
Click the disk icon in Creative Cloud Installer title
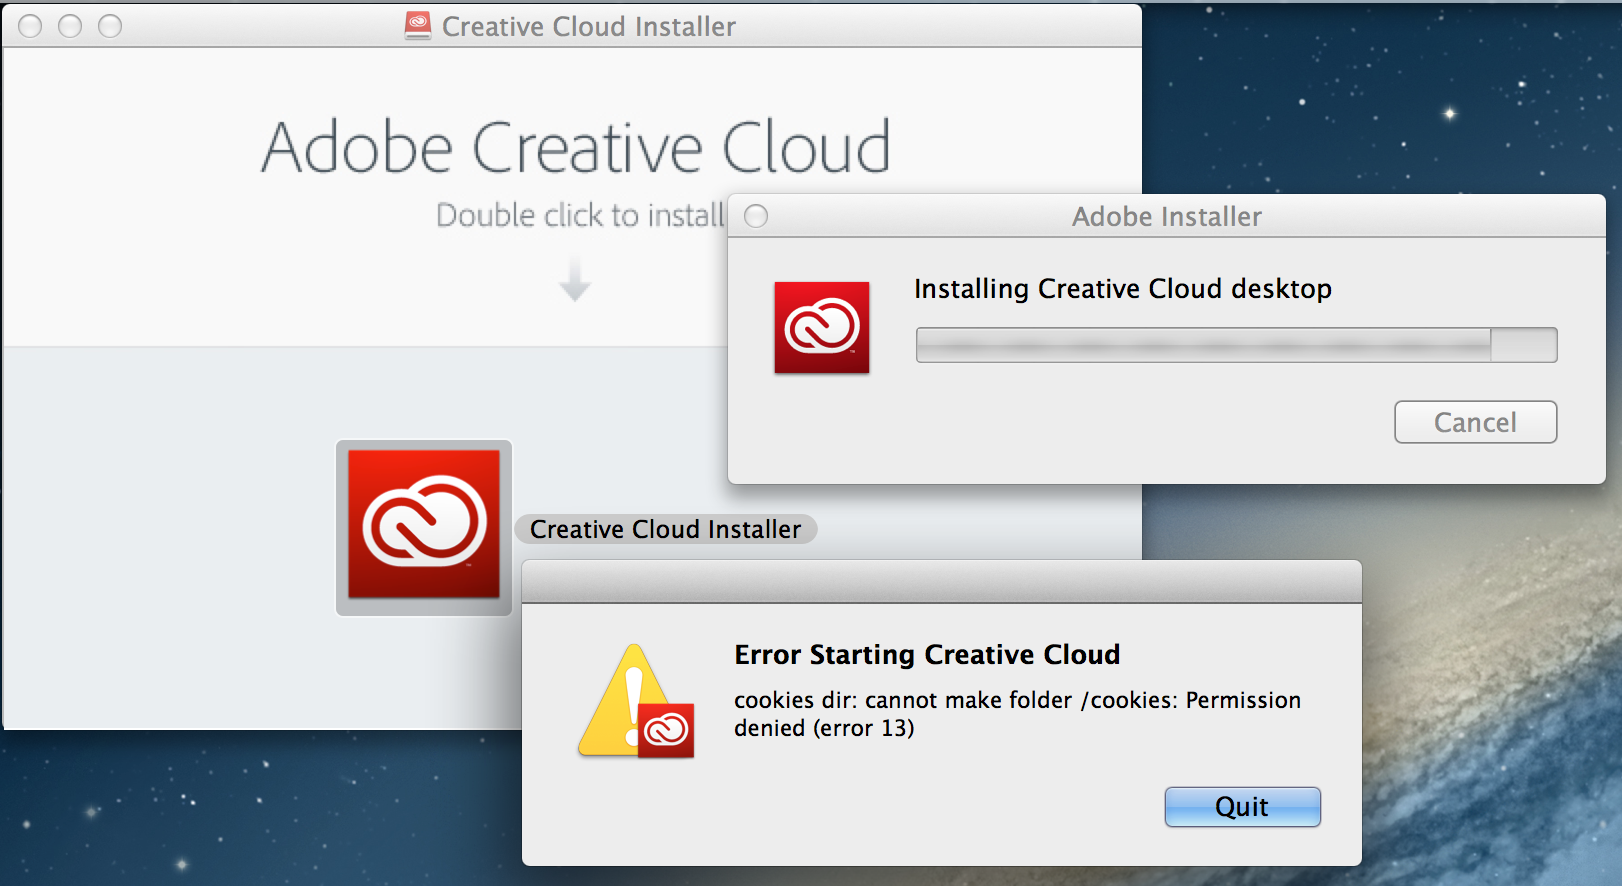418,25
